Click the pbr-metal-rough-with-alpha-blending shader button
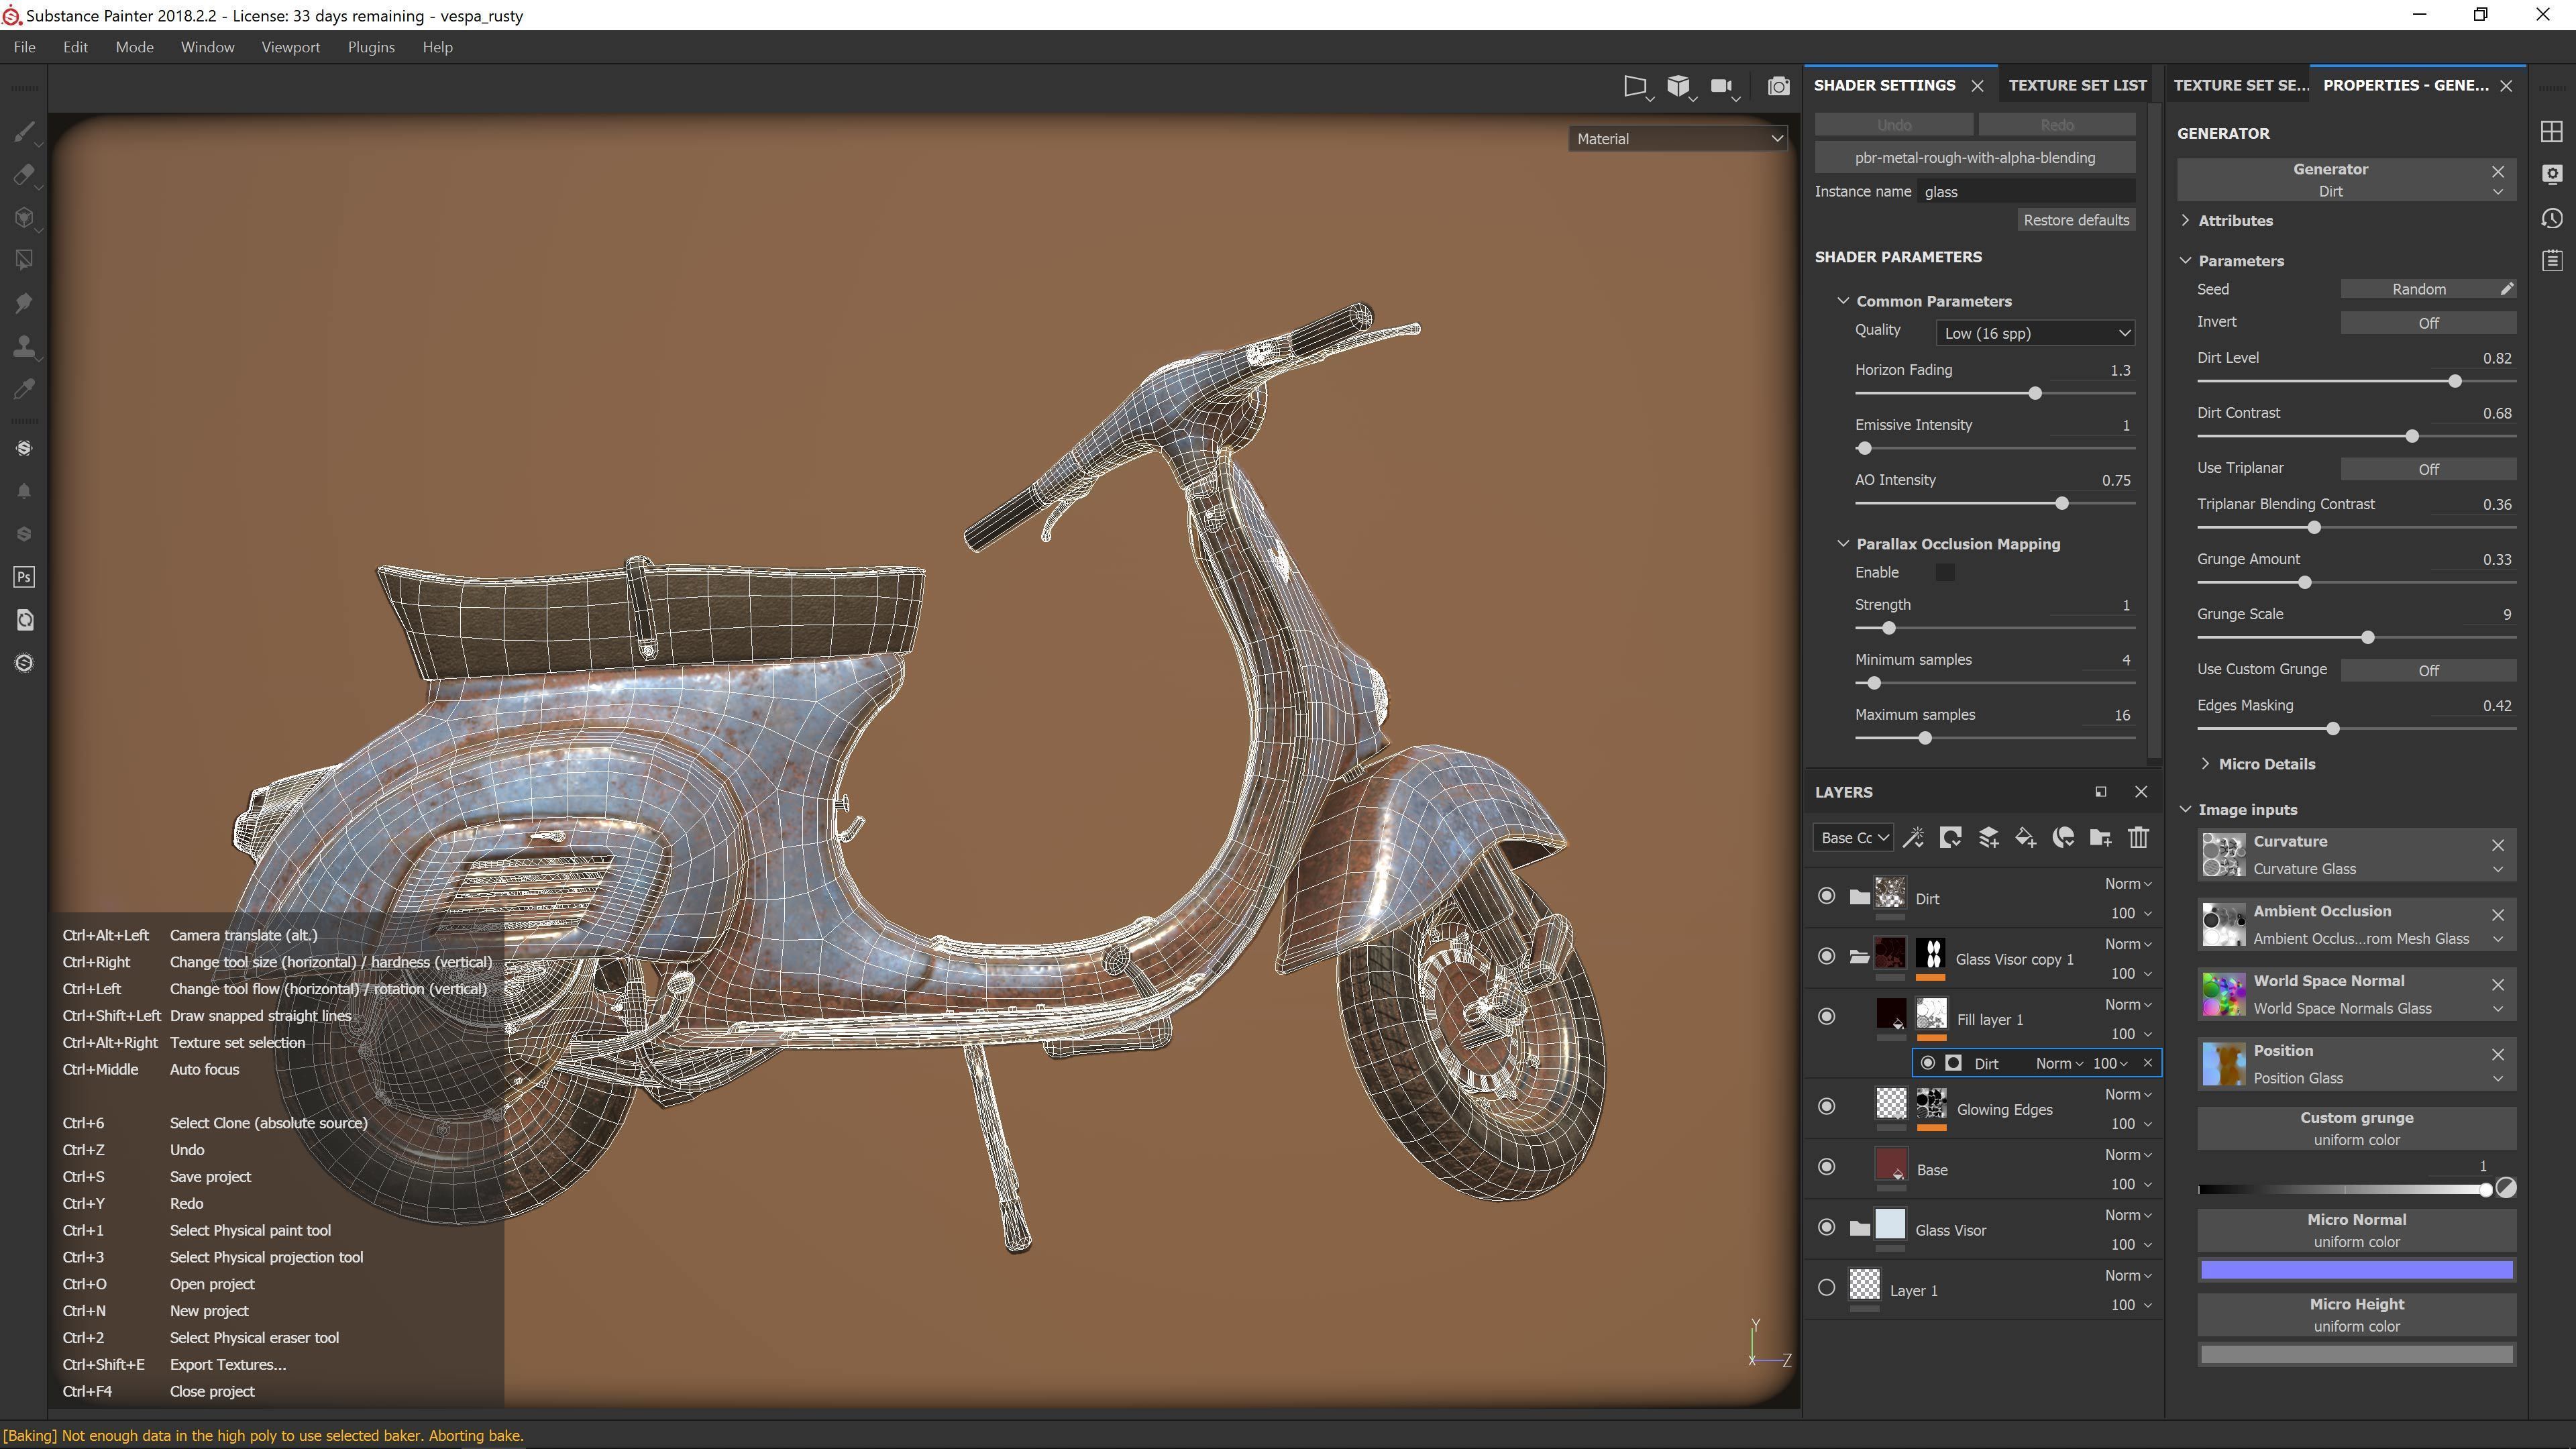This screenshot has height=1449, width=2576. [x=1975, y=158]
